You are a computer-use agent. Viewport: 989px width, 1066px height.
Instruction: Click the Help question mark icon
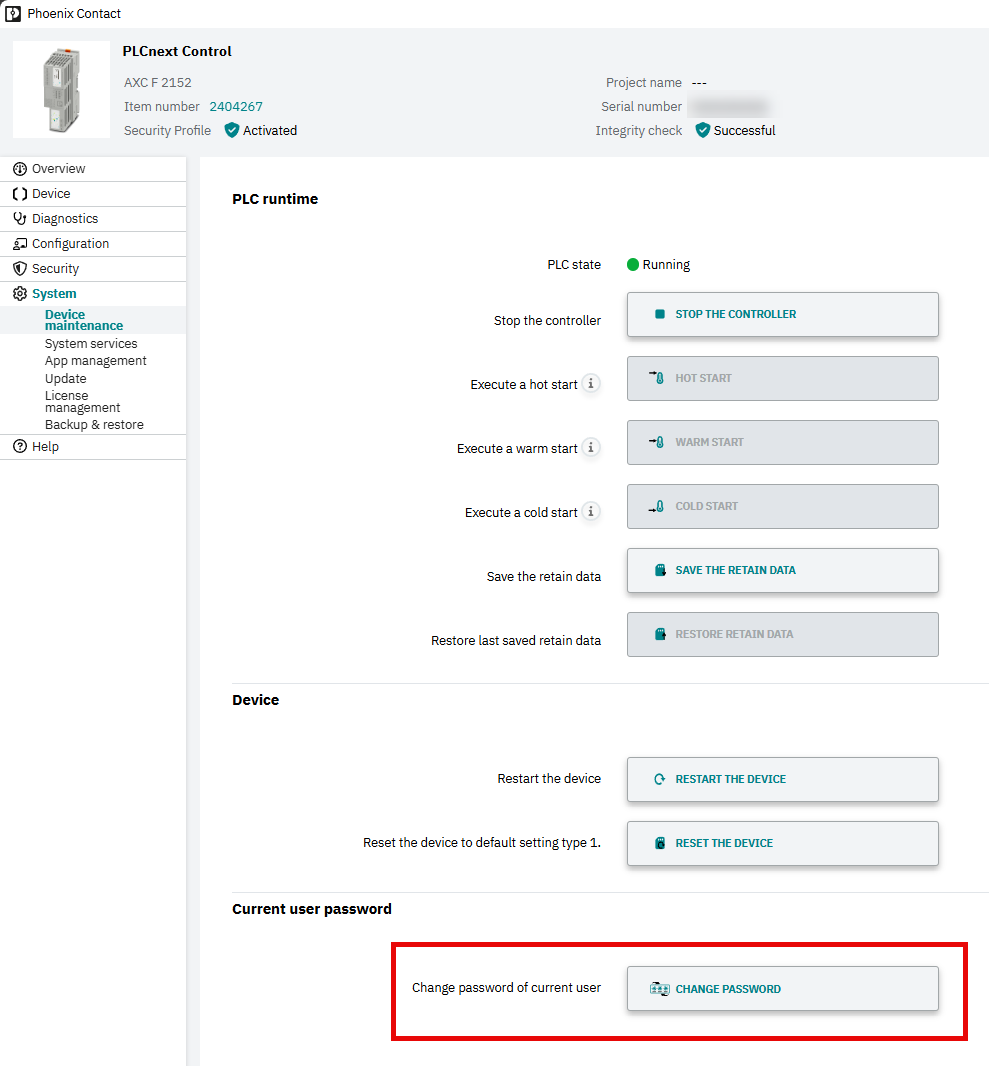(20, 447)
